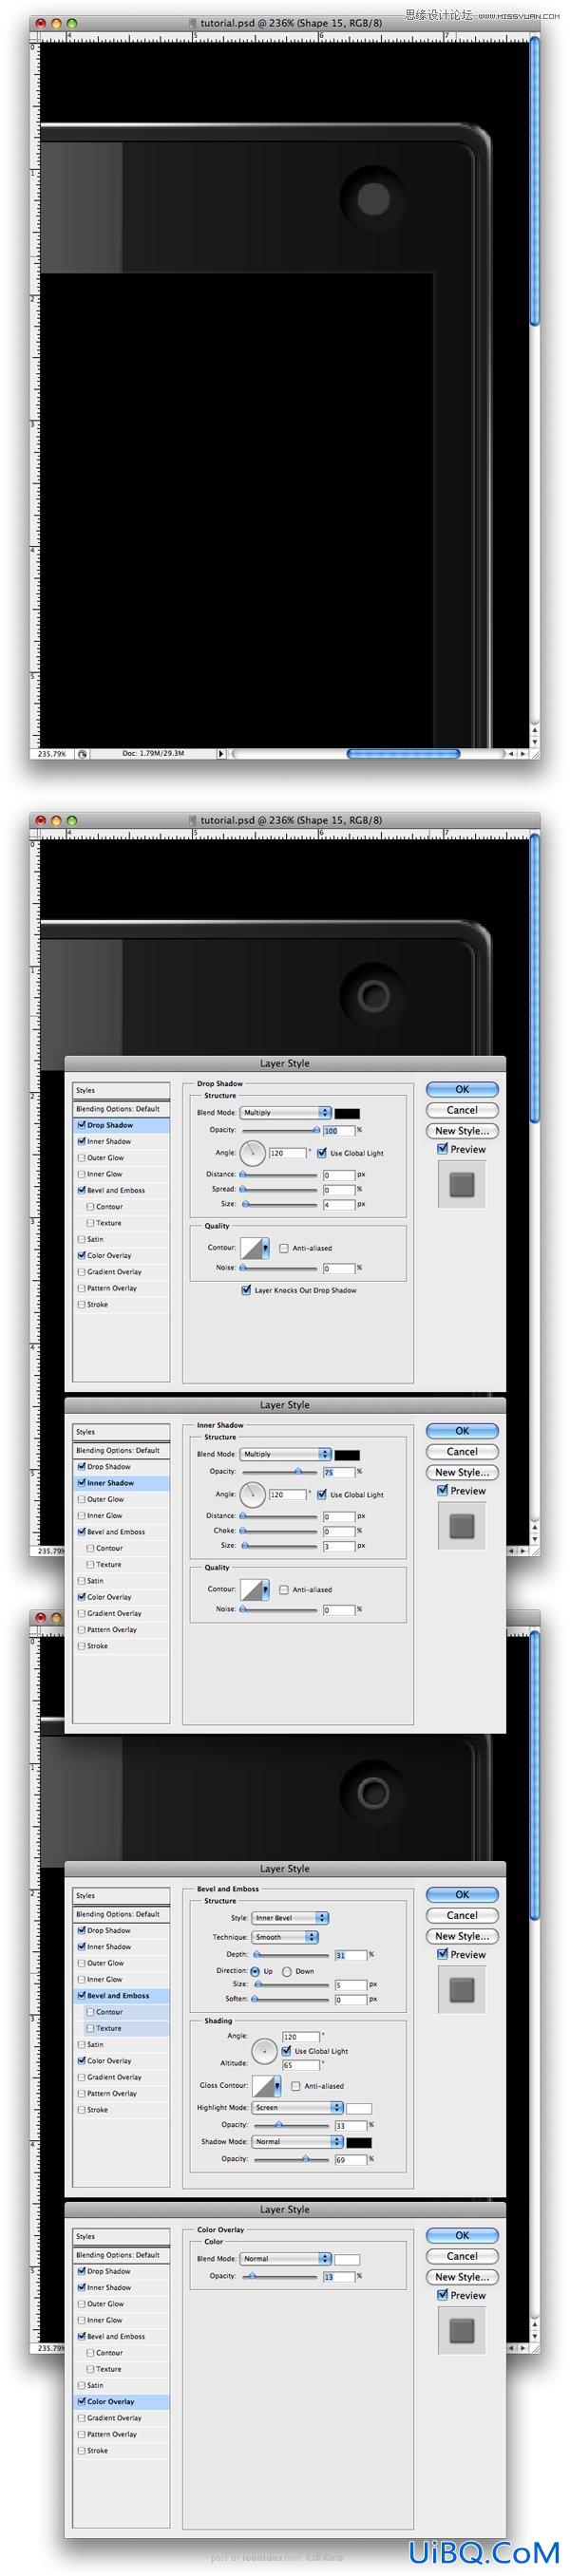Select Inner Glow row in the Color Overlay dialog
This screenshot has width=570, height=2576.
[121, 2320]
